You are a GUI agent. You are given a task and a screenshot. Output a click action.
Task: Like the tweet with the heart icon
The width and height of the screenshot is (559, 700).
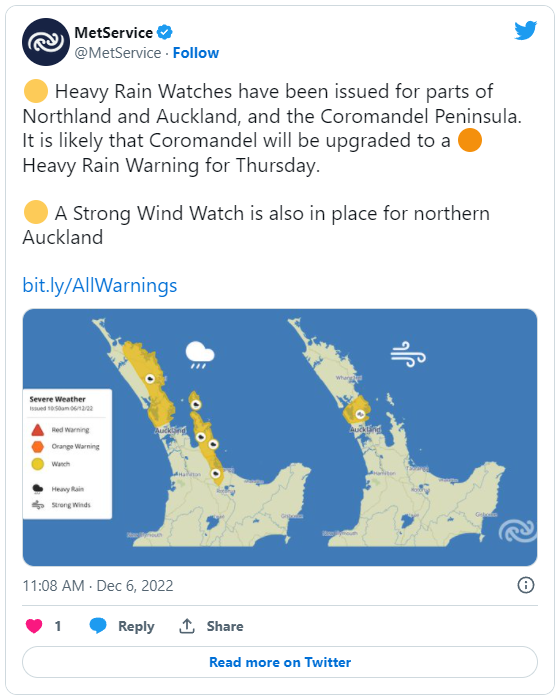click(34, 626)
